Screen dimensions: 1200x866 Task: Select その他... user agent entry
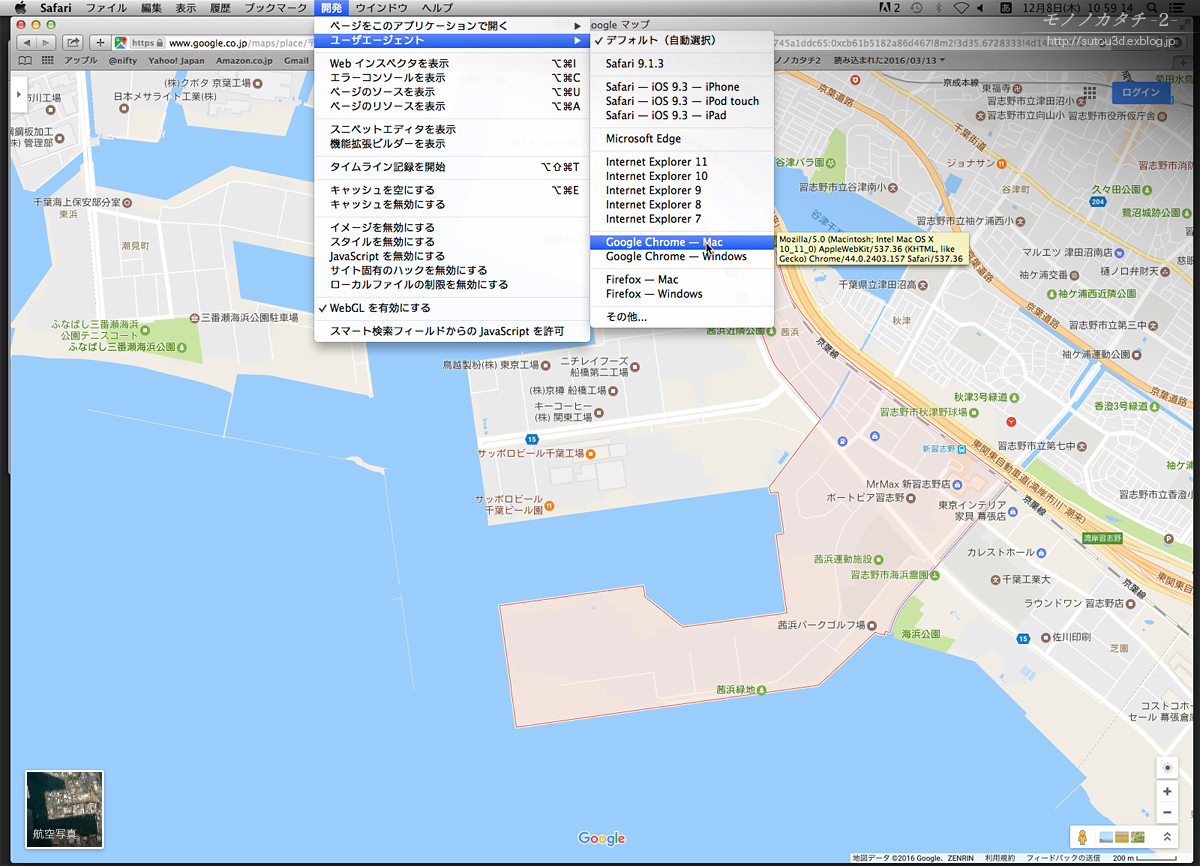(683, 317)
